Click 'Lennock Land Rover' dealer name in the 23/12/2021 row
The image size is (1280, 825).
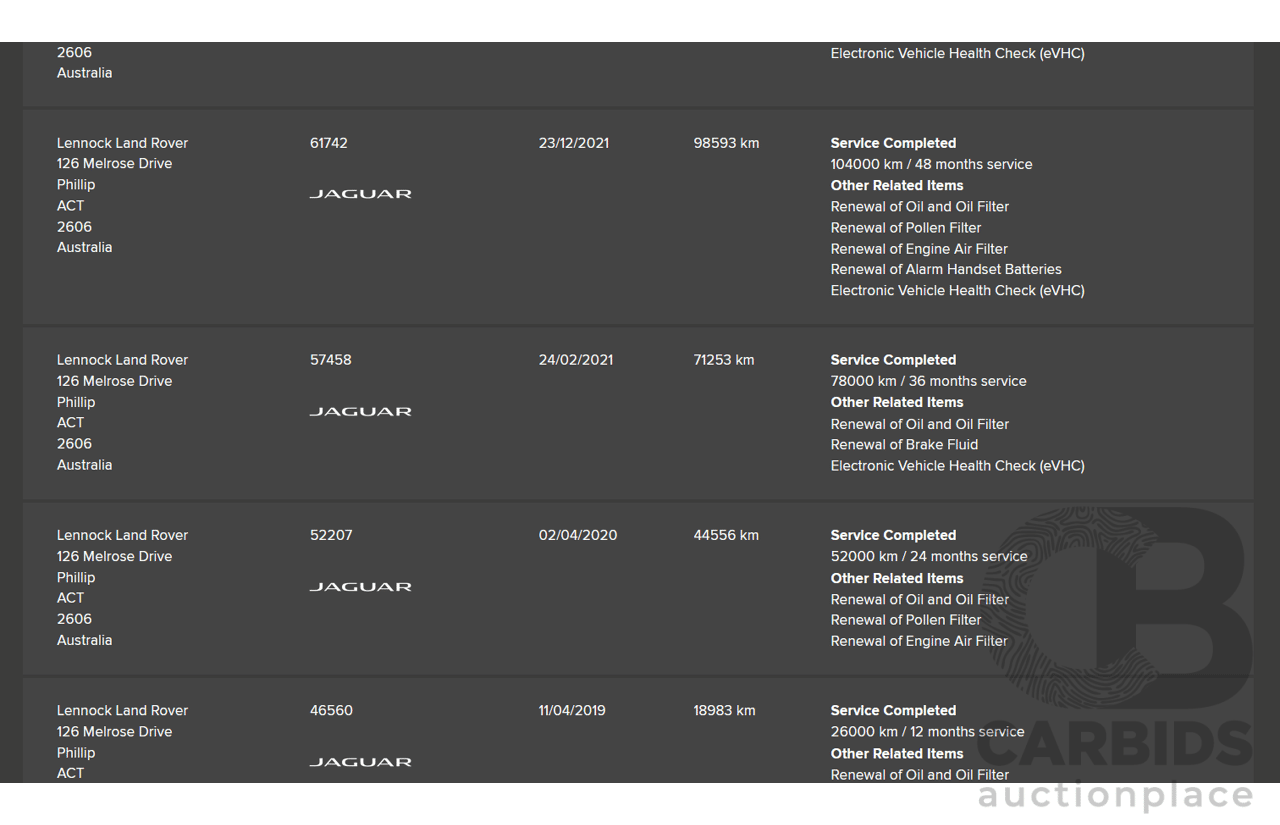(x=122, y=143)
